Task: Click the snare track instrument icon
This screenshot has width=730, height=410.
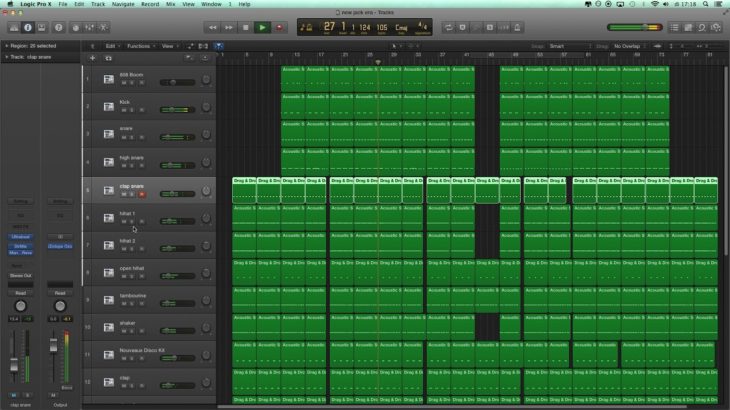Action: tap(108, 134)
